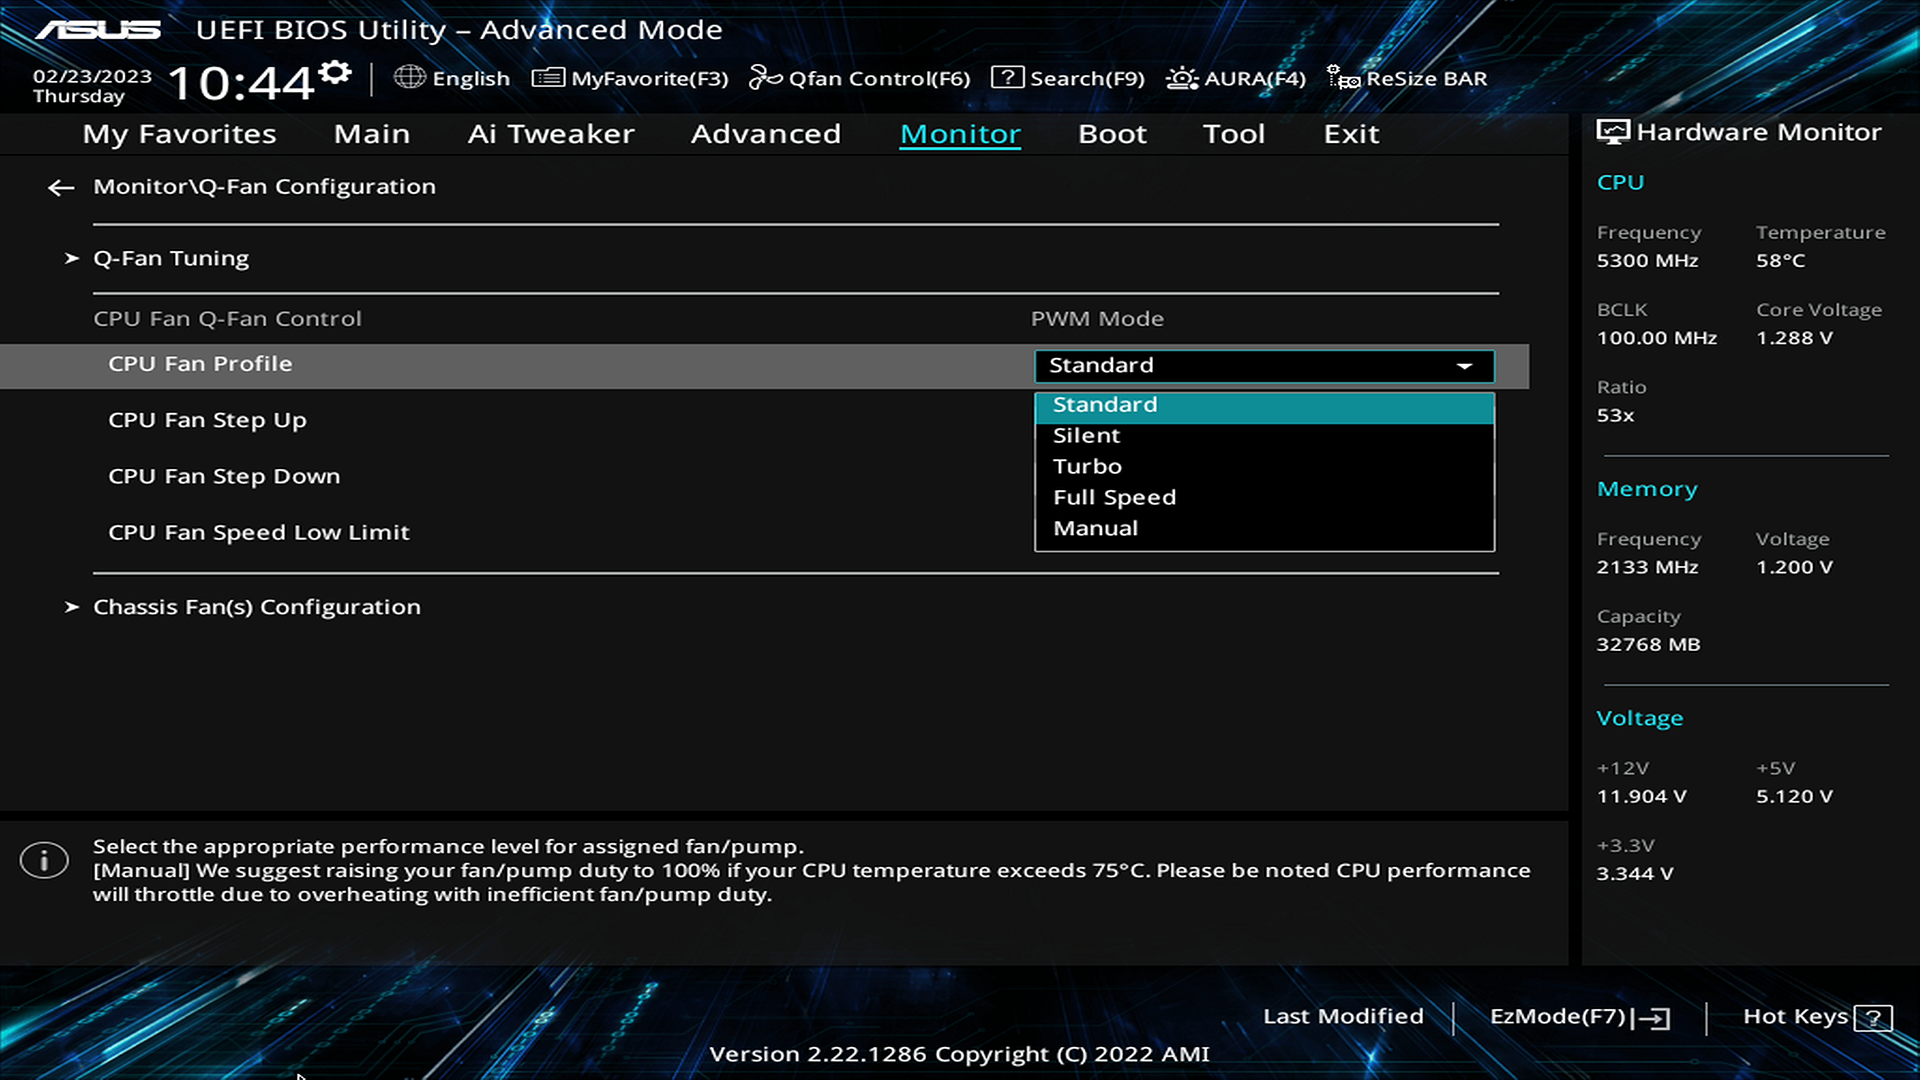Choose Full Speed fan profile option
The width and height of the screenshot is (1920, 1080).
tap(1114, 498)
